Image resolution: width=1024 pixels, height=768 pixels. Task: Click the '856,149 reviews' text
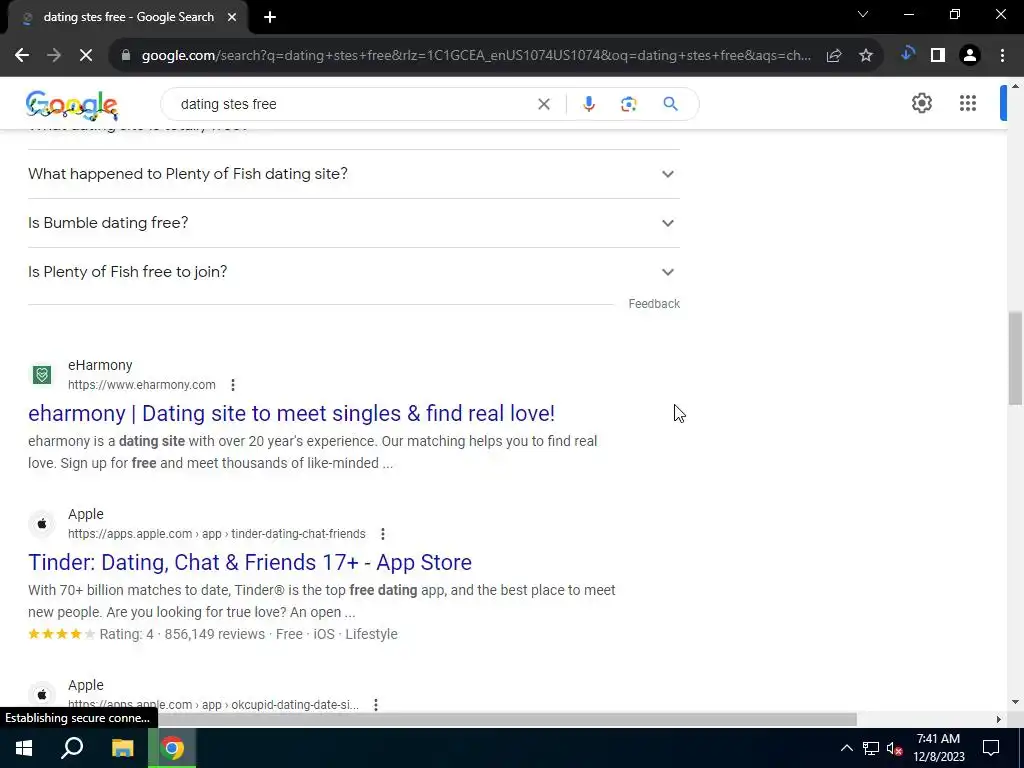click(x=214, y=634)
